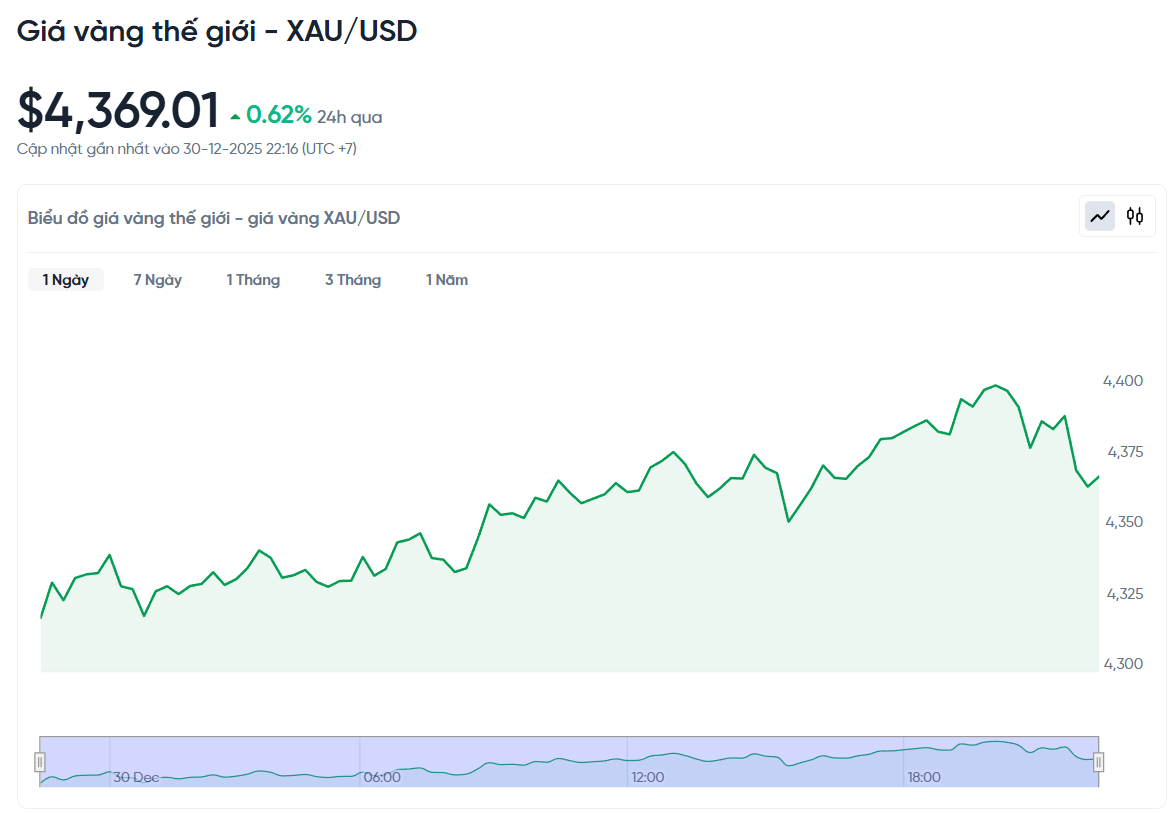View the "1 Năm" price history
Viewport: 1168px width, 814px height.
pos(446,280)
